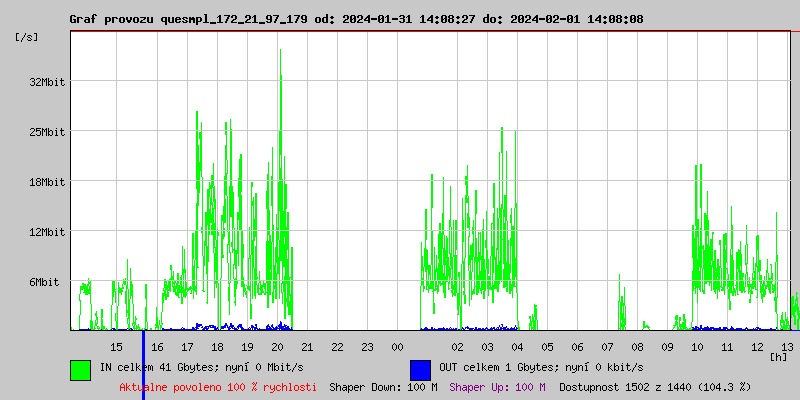Click the purple Shaper Up: 100 M label

pyautogui.click(x=497, y=387)
